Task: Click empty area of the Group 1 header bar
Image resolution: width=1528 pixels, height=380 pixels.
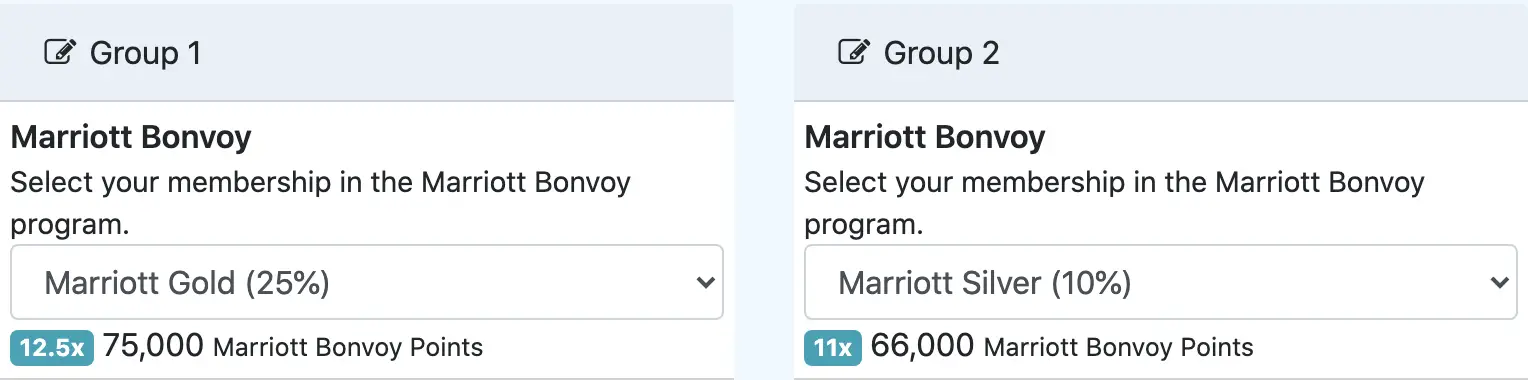Action: [470, 52]
